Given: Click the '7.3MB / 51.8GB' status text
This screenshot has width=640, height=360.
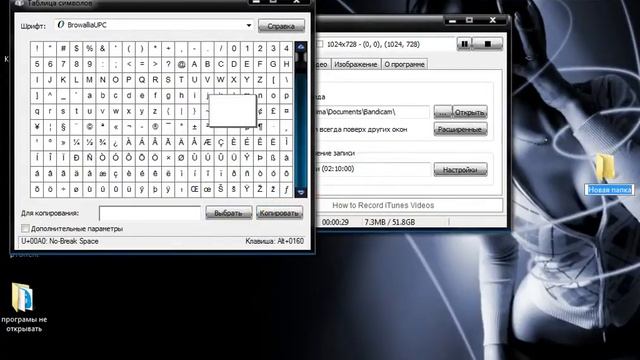Looking at the screenshot, I should [389, 222].
